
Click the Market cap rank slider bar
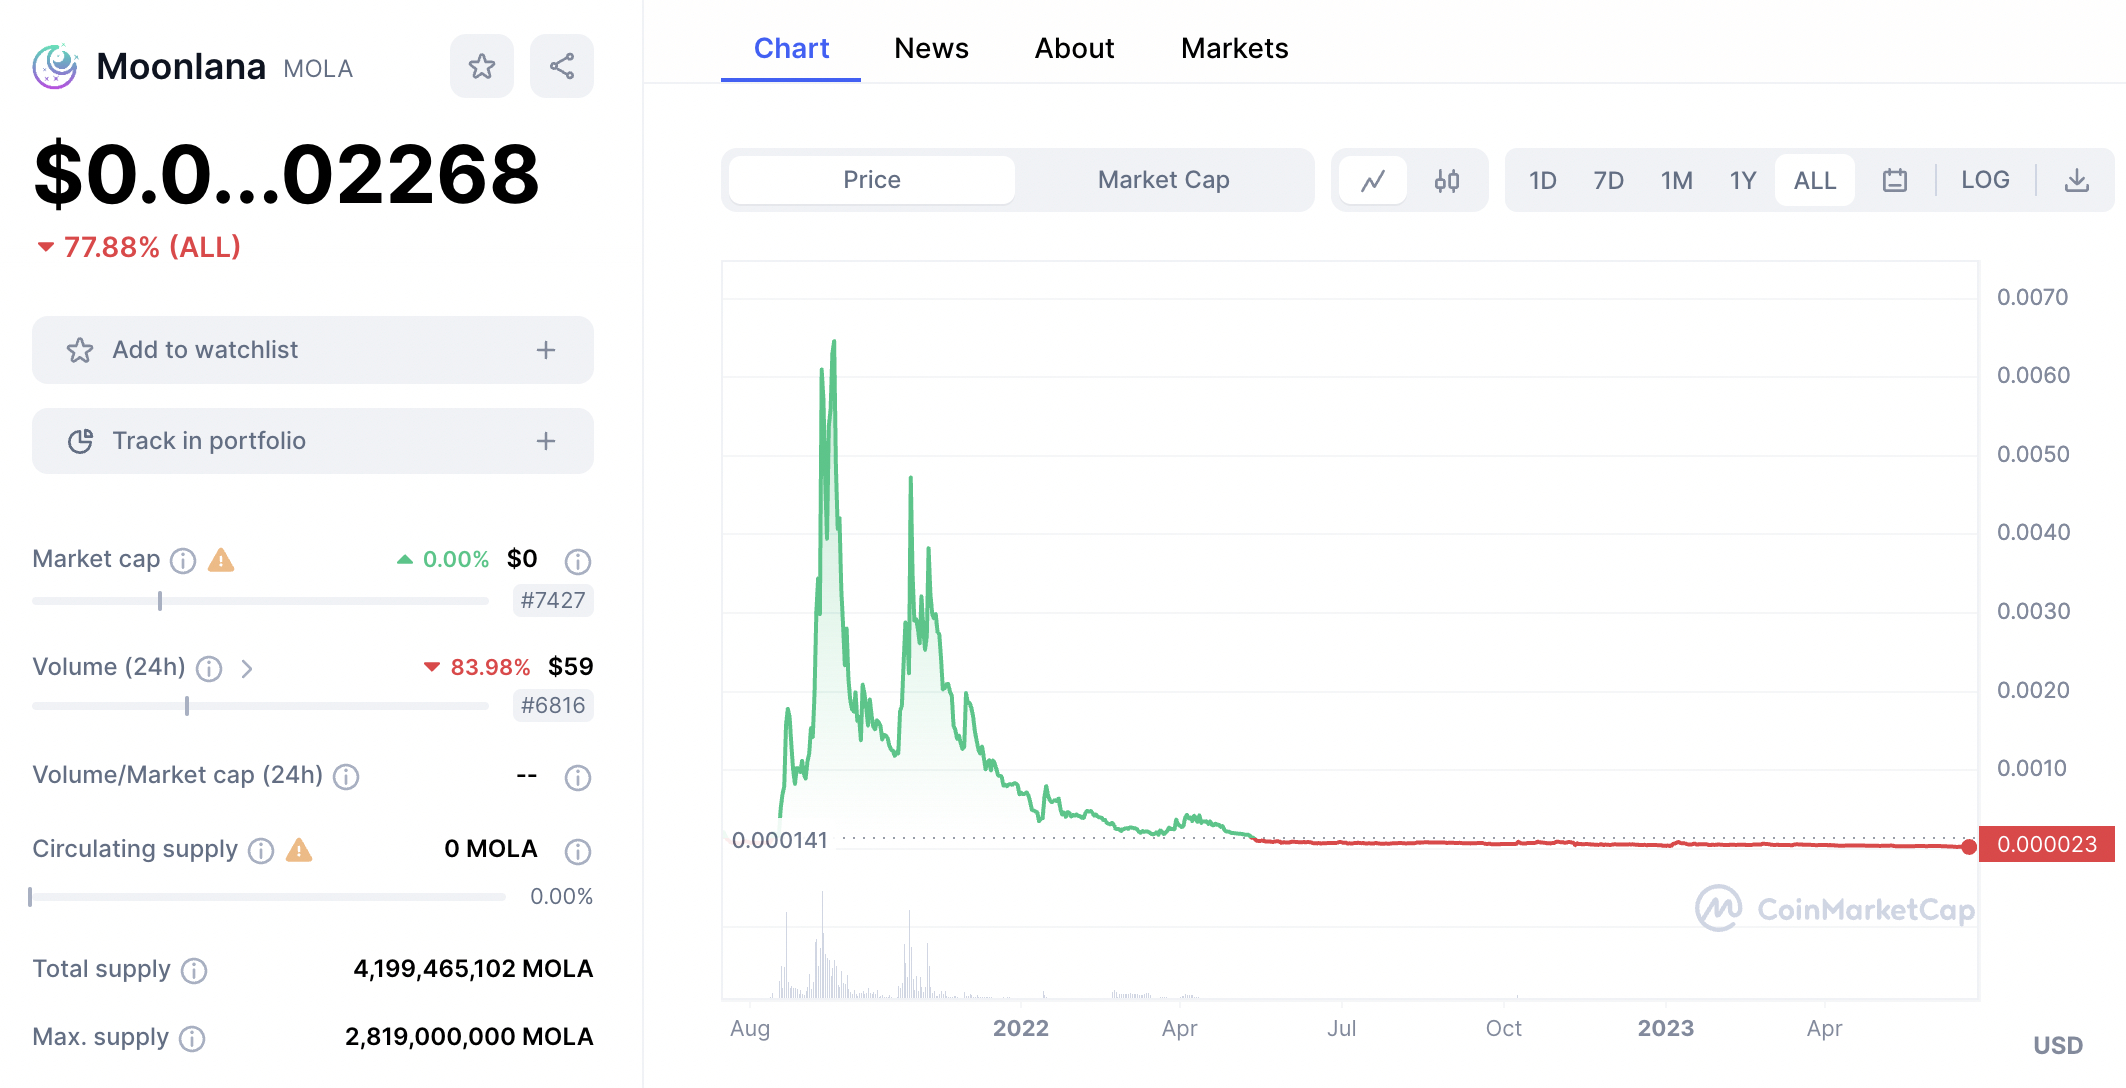pyautogui.click(x=260, y=601)
